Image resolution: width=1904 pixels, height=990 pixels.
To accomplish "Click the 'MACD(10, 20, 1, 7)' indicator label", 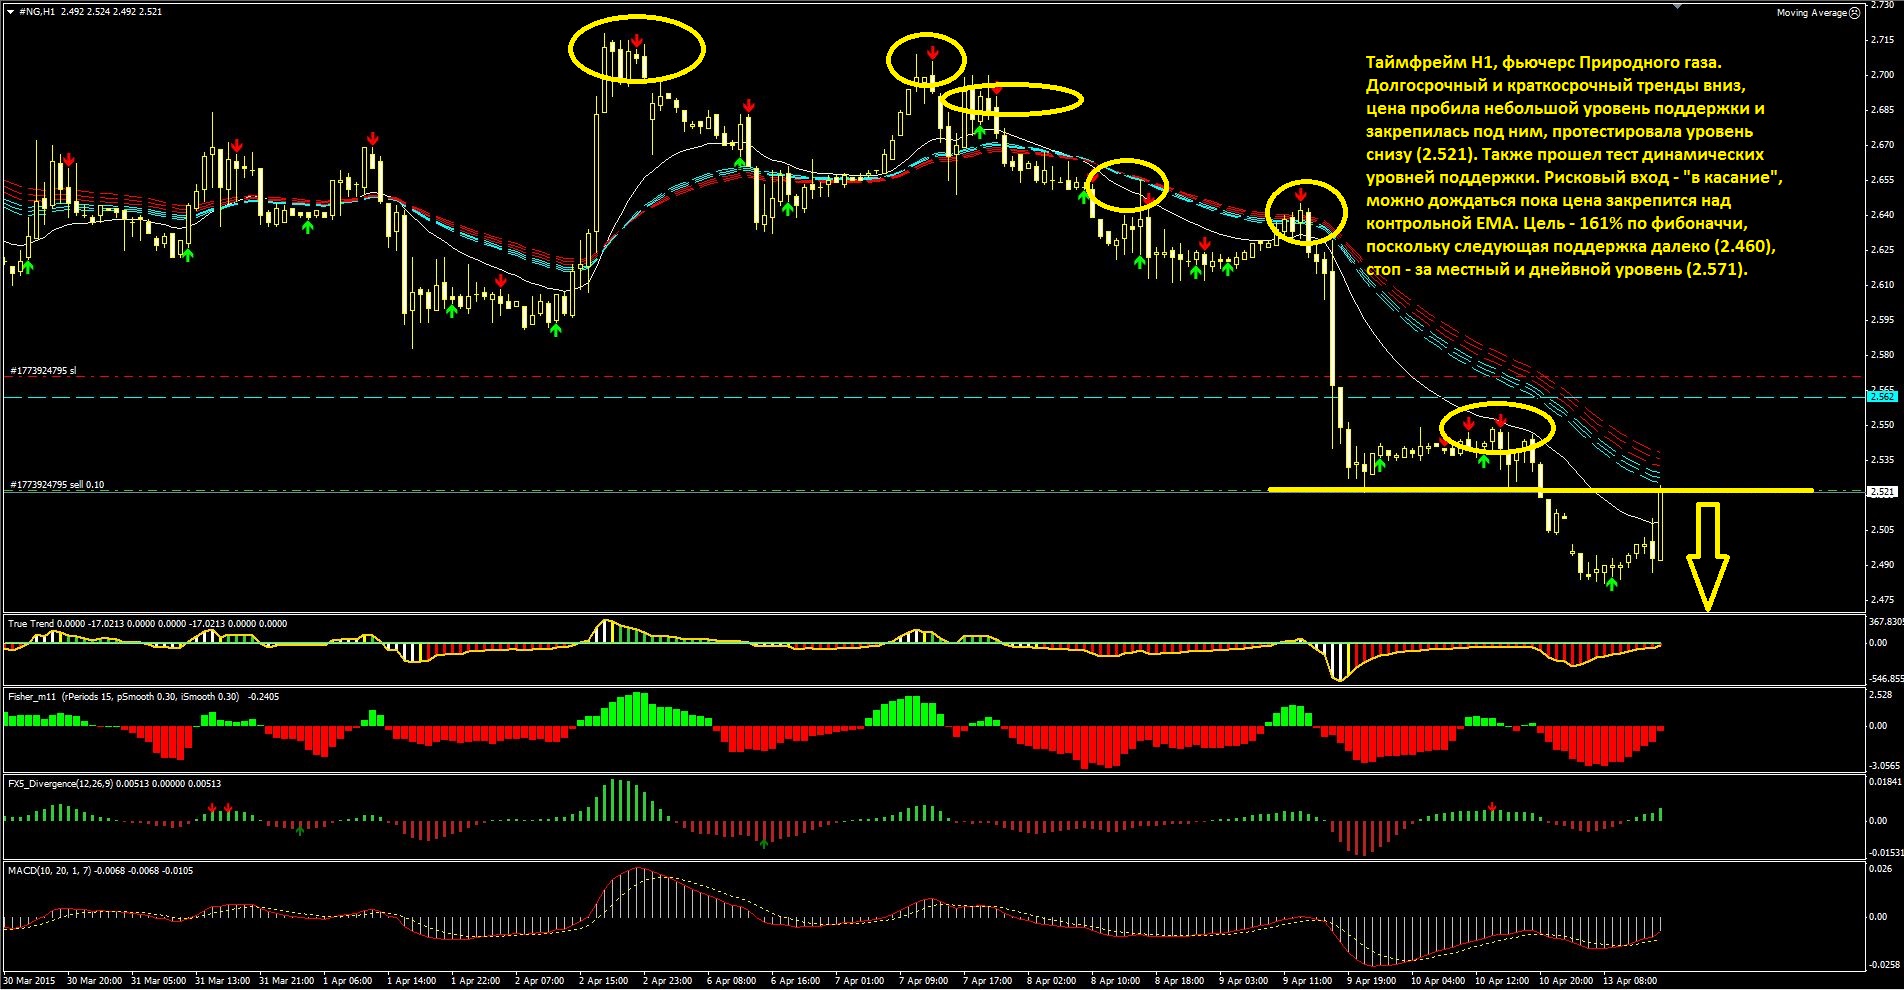I will [x=49, y=871].
